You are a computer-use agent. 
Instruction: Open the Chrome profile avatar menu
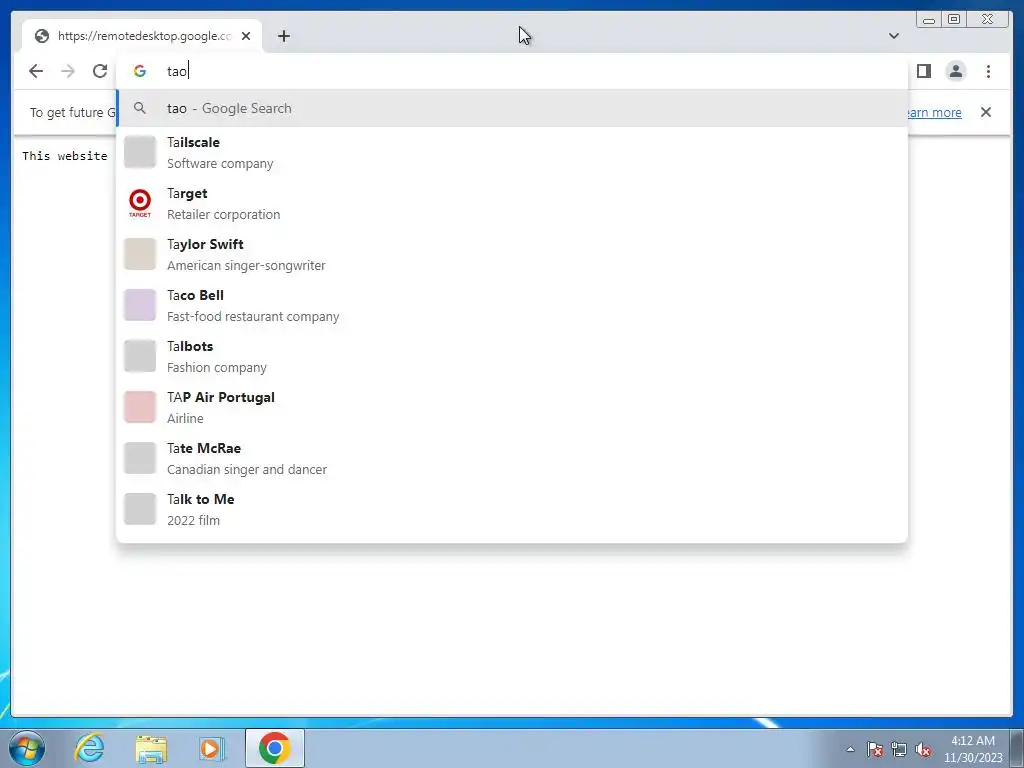(955, 71)
